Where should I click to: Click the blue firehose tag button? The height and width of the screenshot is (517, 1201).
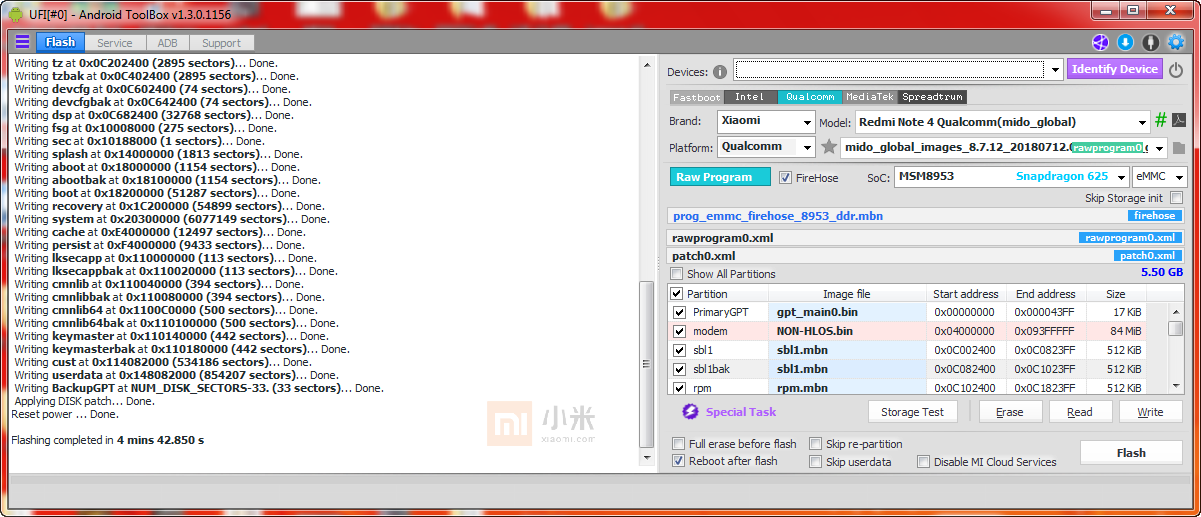click(1153, 216)
